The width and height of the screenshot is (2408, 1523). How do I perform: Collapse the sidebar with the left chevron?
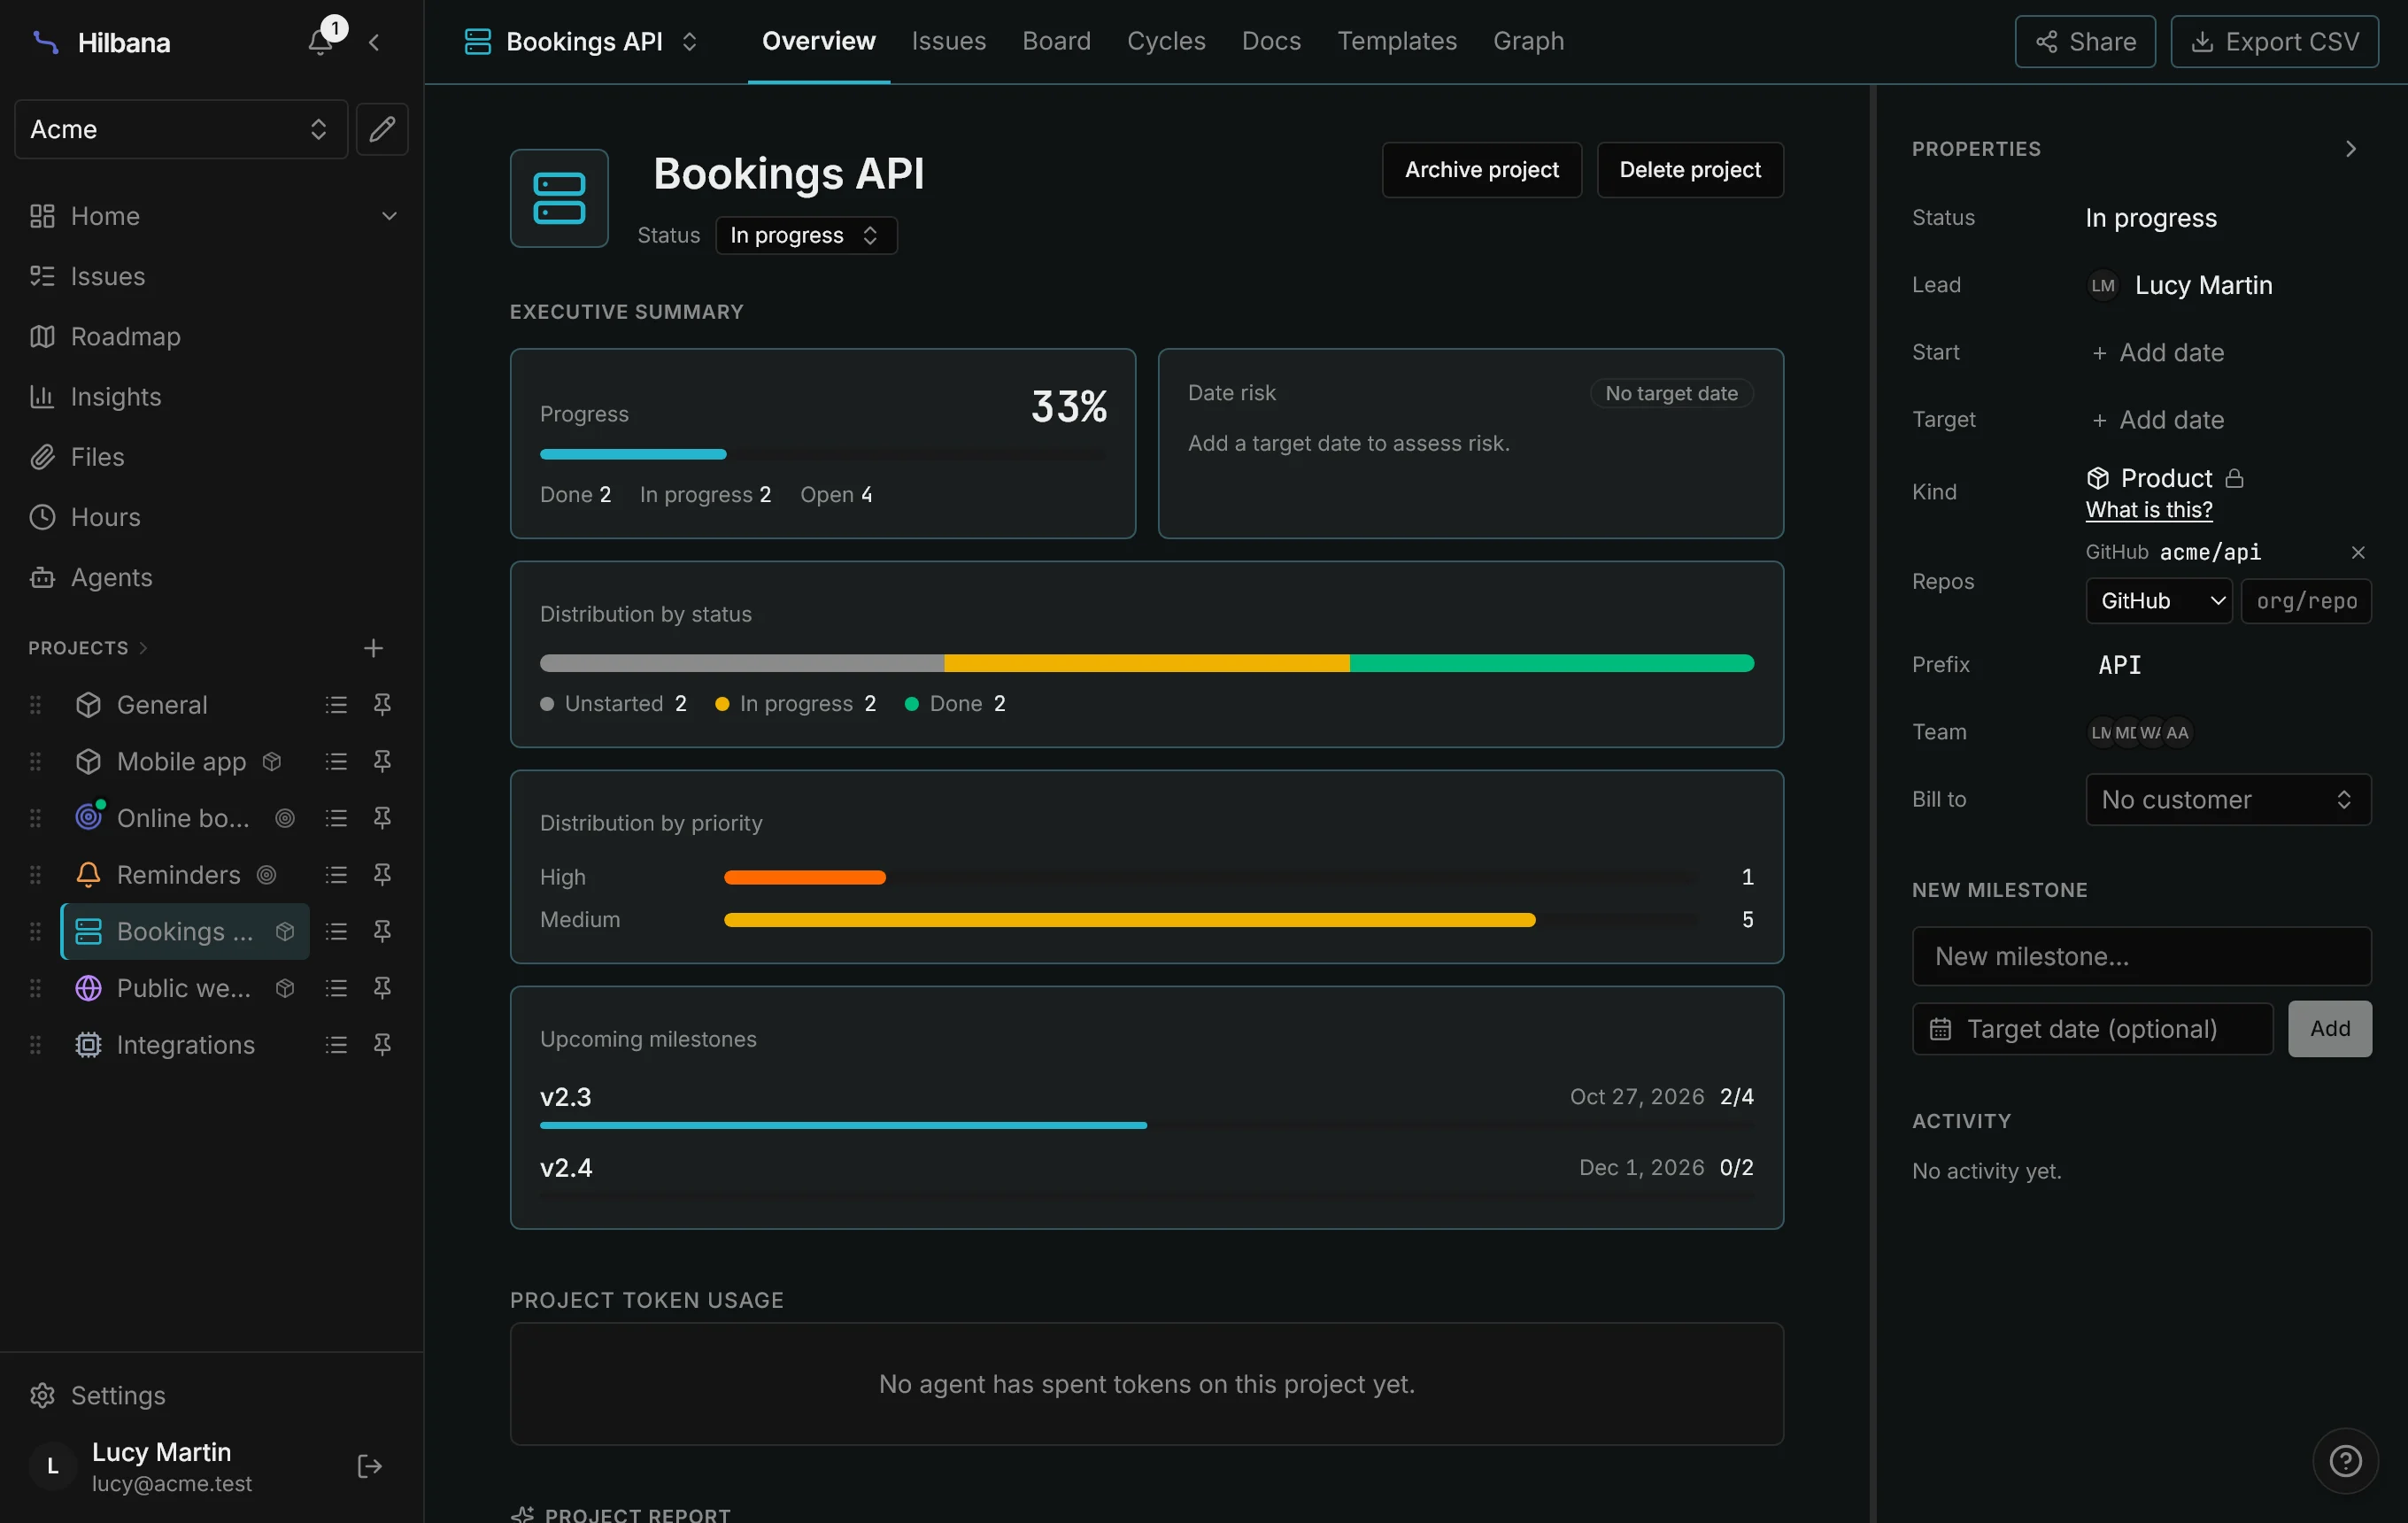374,42
